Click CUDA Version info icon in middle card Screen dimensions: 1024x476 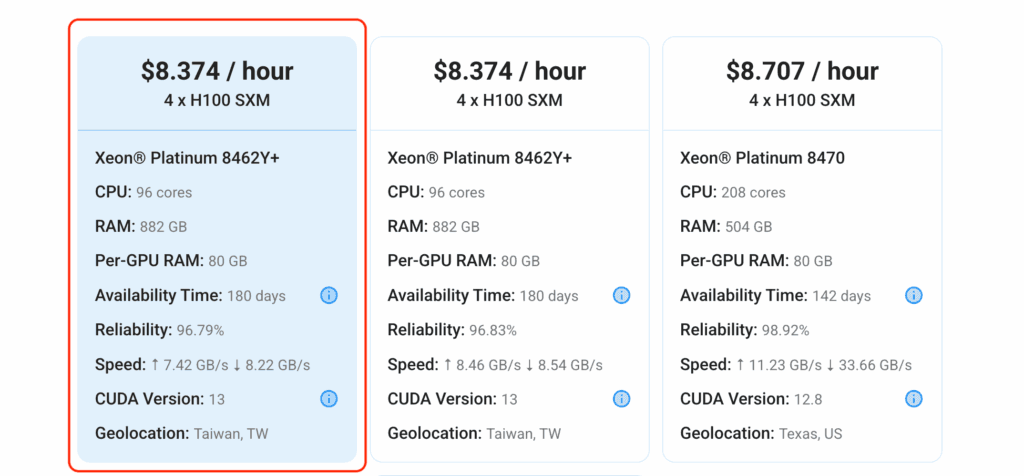point(621,399)
